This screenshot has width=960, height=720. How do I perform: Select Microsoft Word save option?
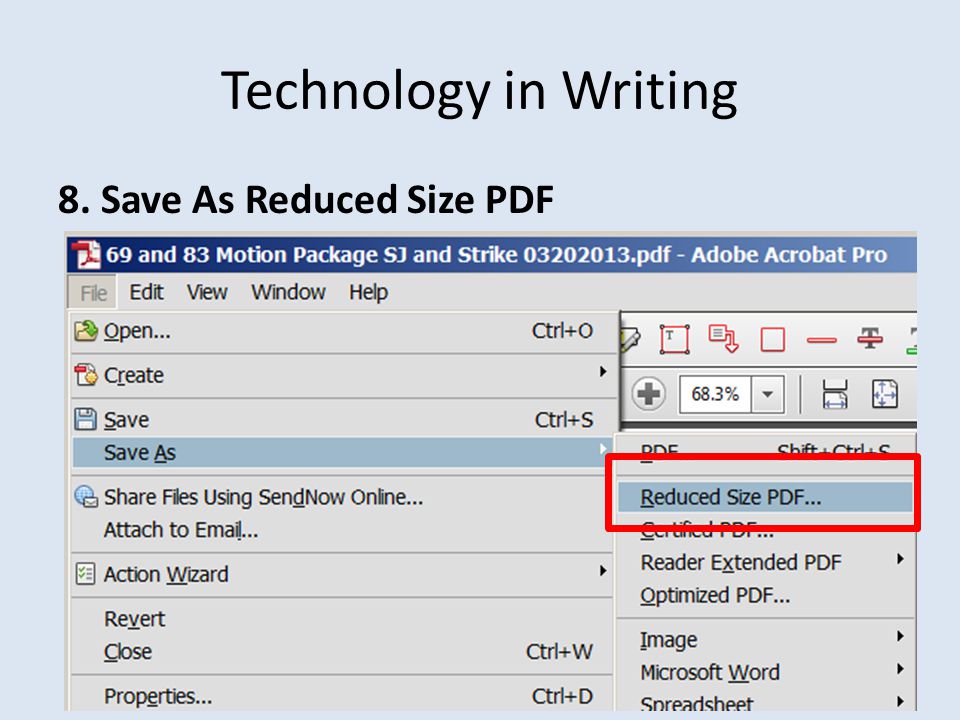click(765, 672)
